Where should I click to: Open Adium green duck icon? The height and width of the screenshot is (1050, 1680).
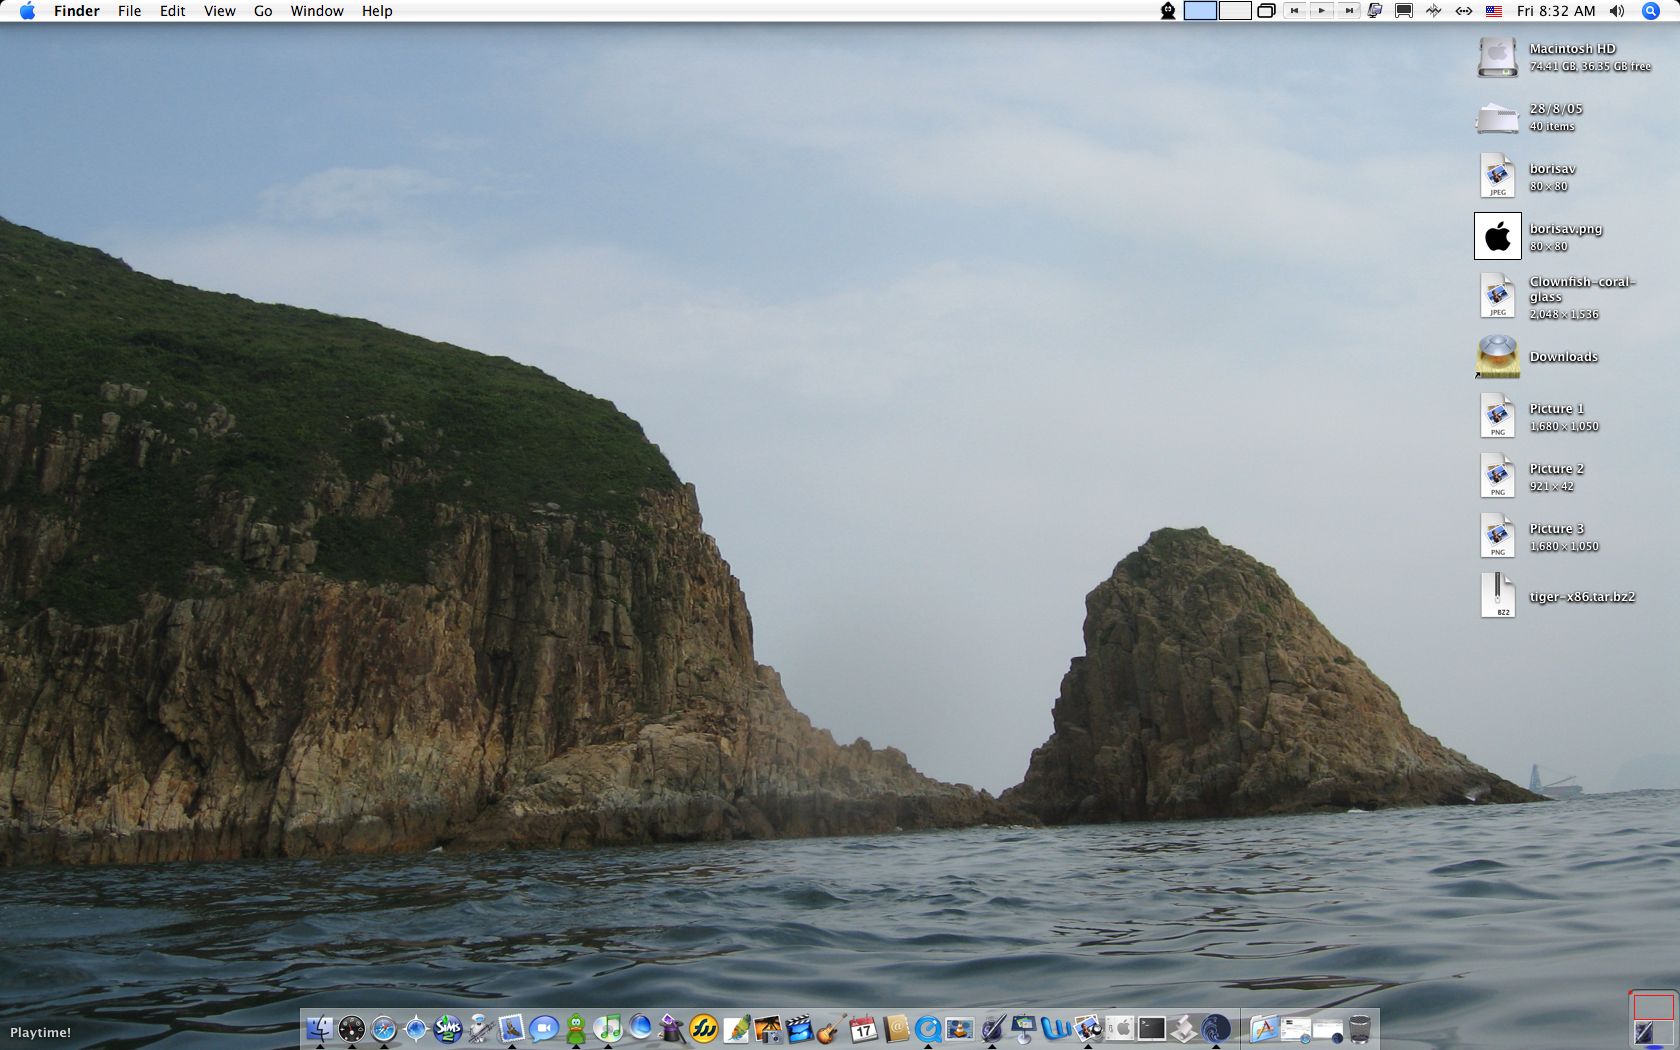575,1028
